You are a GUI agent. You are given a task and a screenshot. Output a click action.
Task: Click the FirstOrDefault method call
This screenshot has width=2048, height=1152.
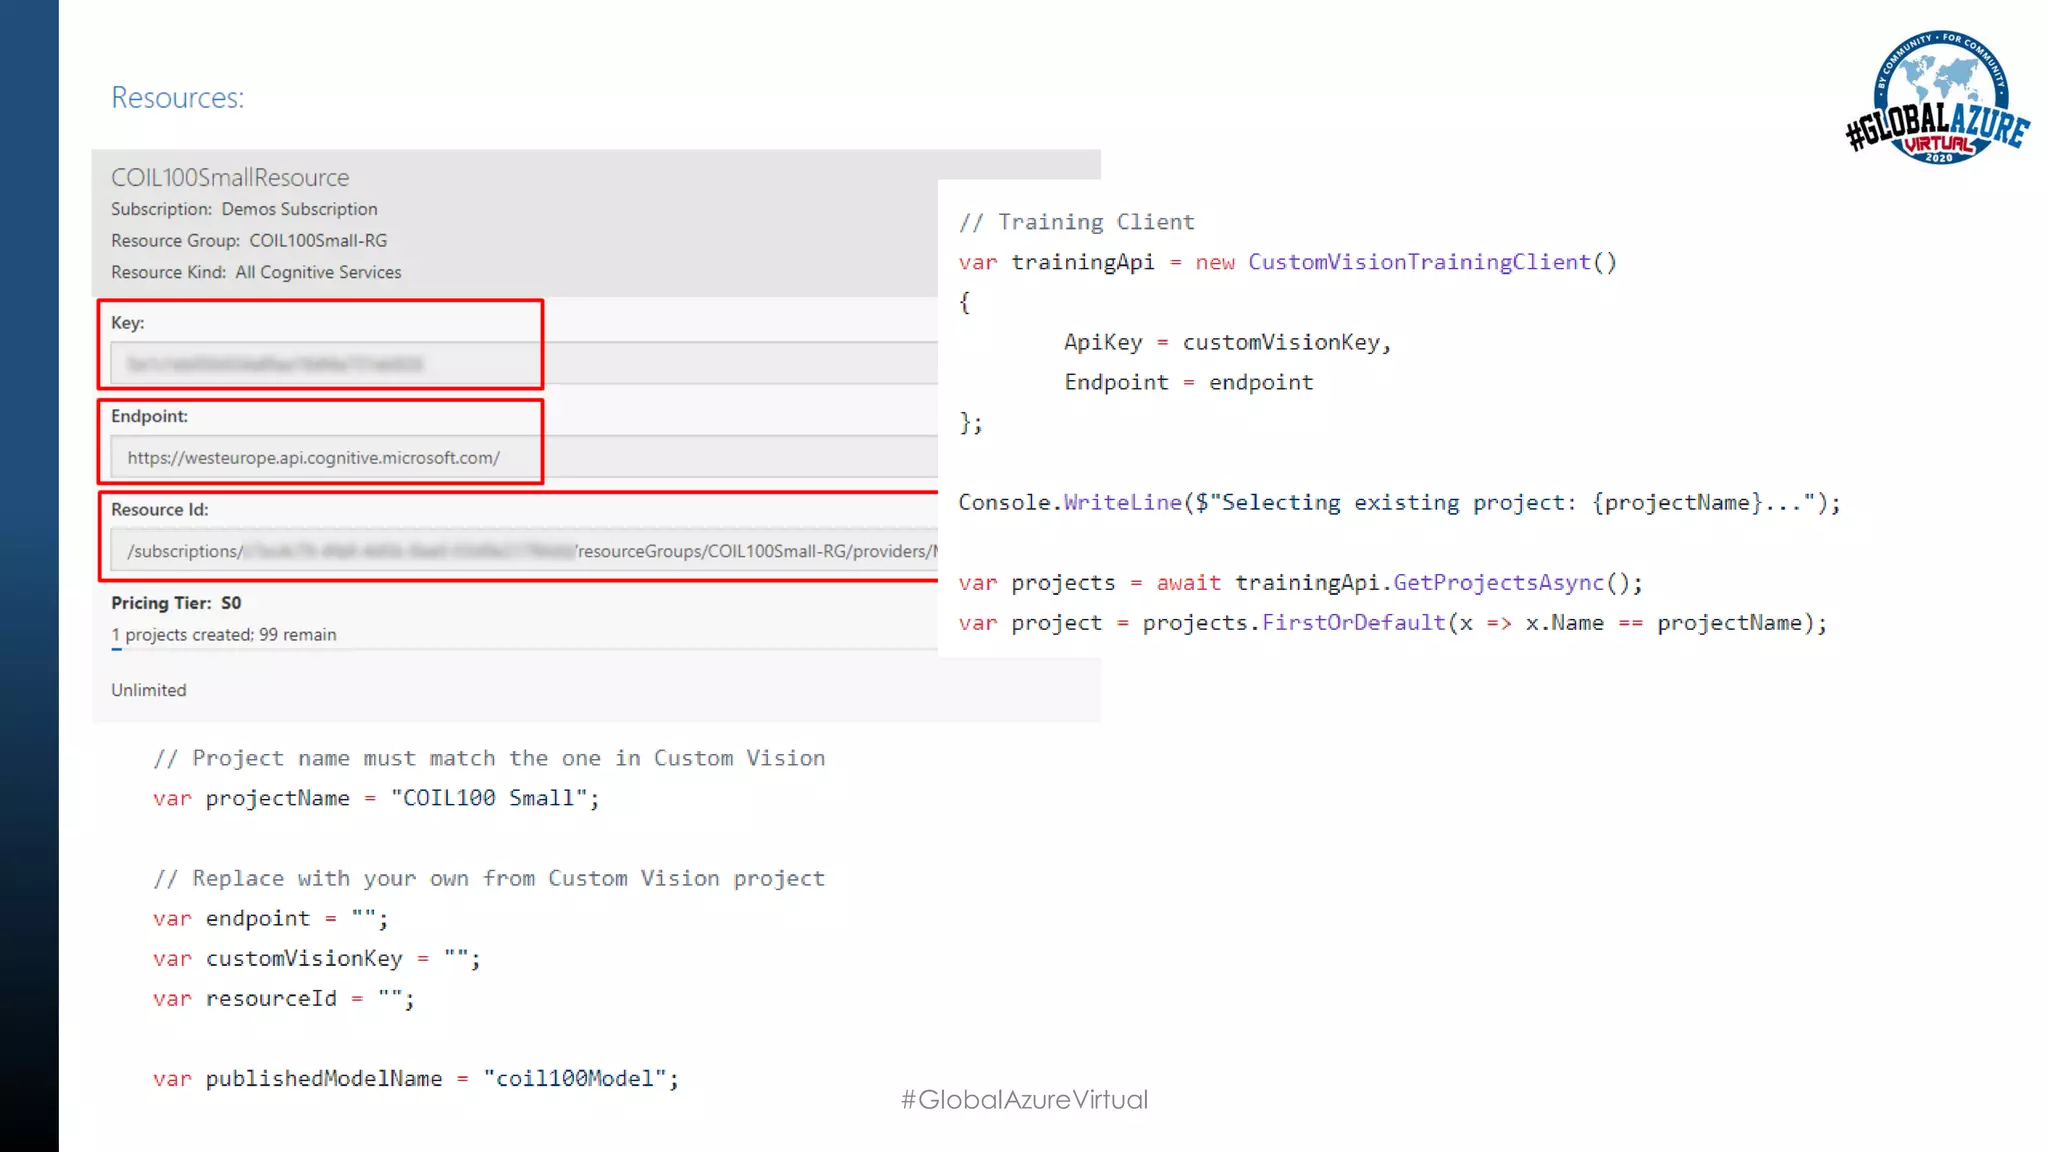[1353, 623]
